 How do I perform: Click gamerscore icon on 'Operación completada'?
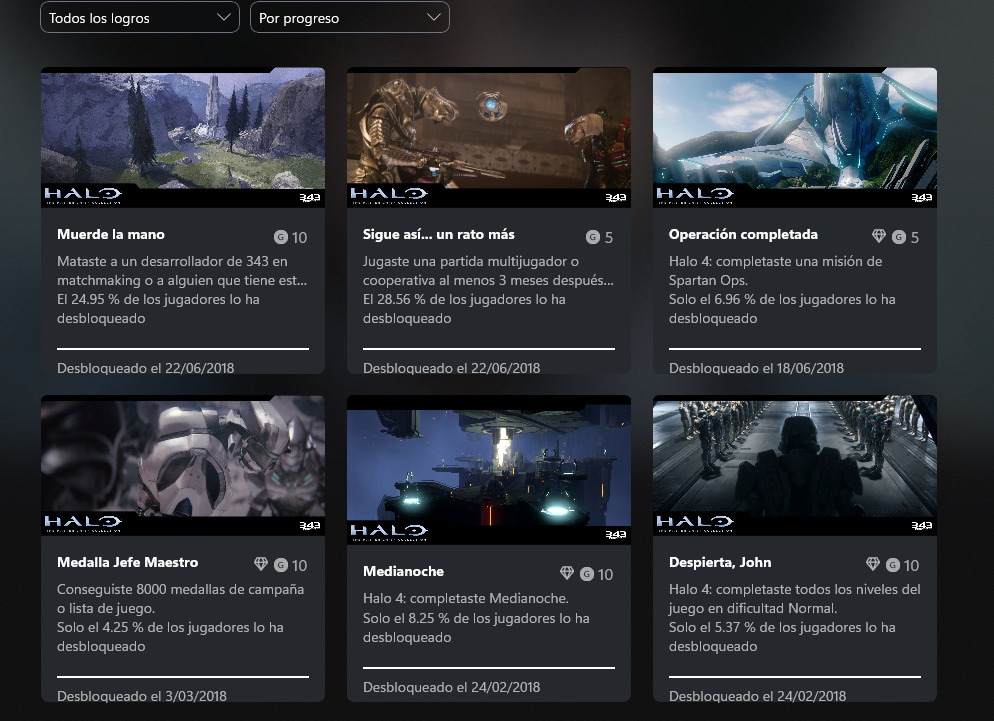pyautogui.click(x=899, y=237)
